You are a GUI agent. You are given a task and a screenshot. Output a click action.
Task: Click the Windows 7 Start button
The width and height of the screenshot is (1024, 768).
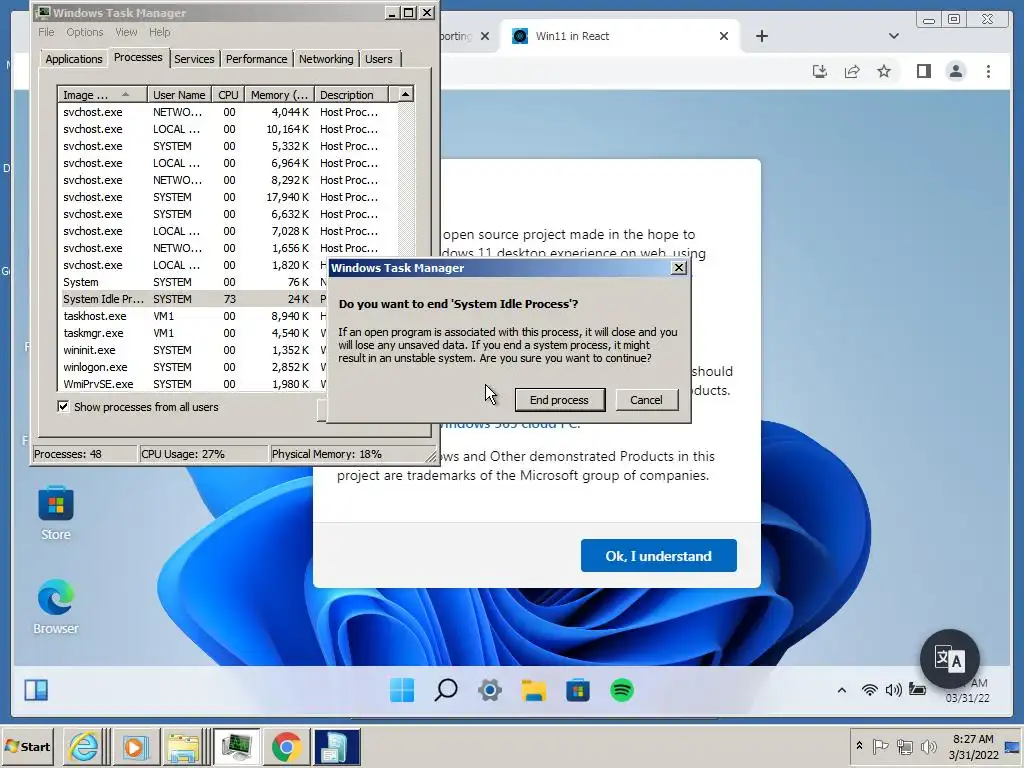[27, 746]
